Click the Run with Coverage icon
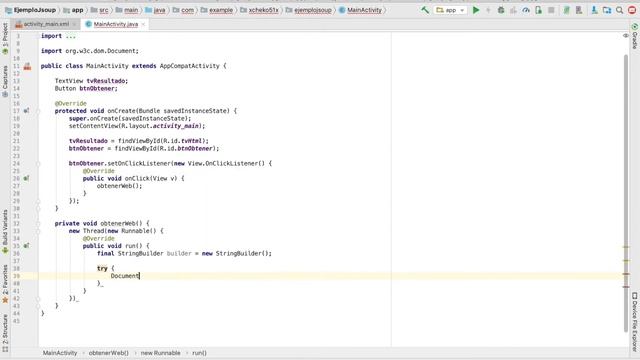640x360 pixels. click(x=513, y=10)
